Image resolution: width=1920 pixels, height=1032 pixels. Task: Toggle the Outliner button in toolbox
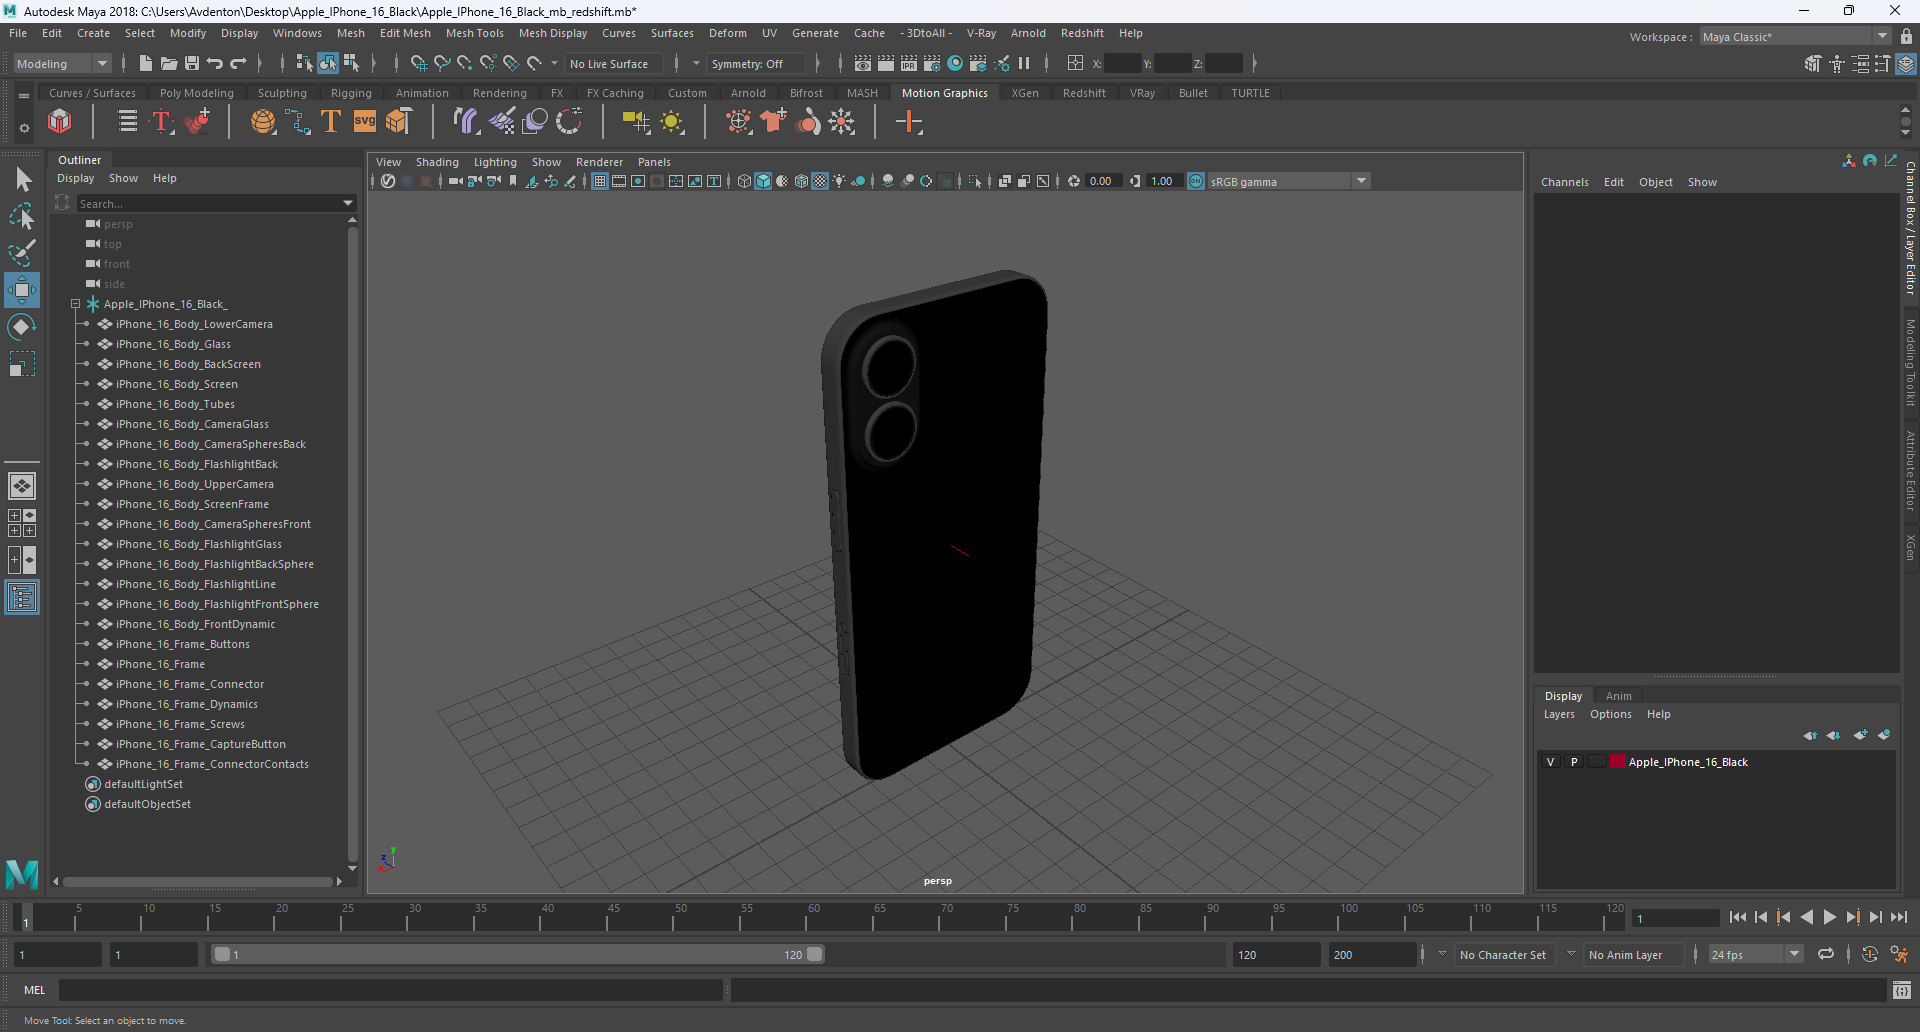22,598
